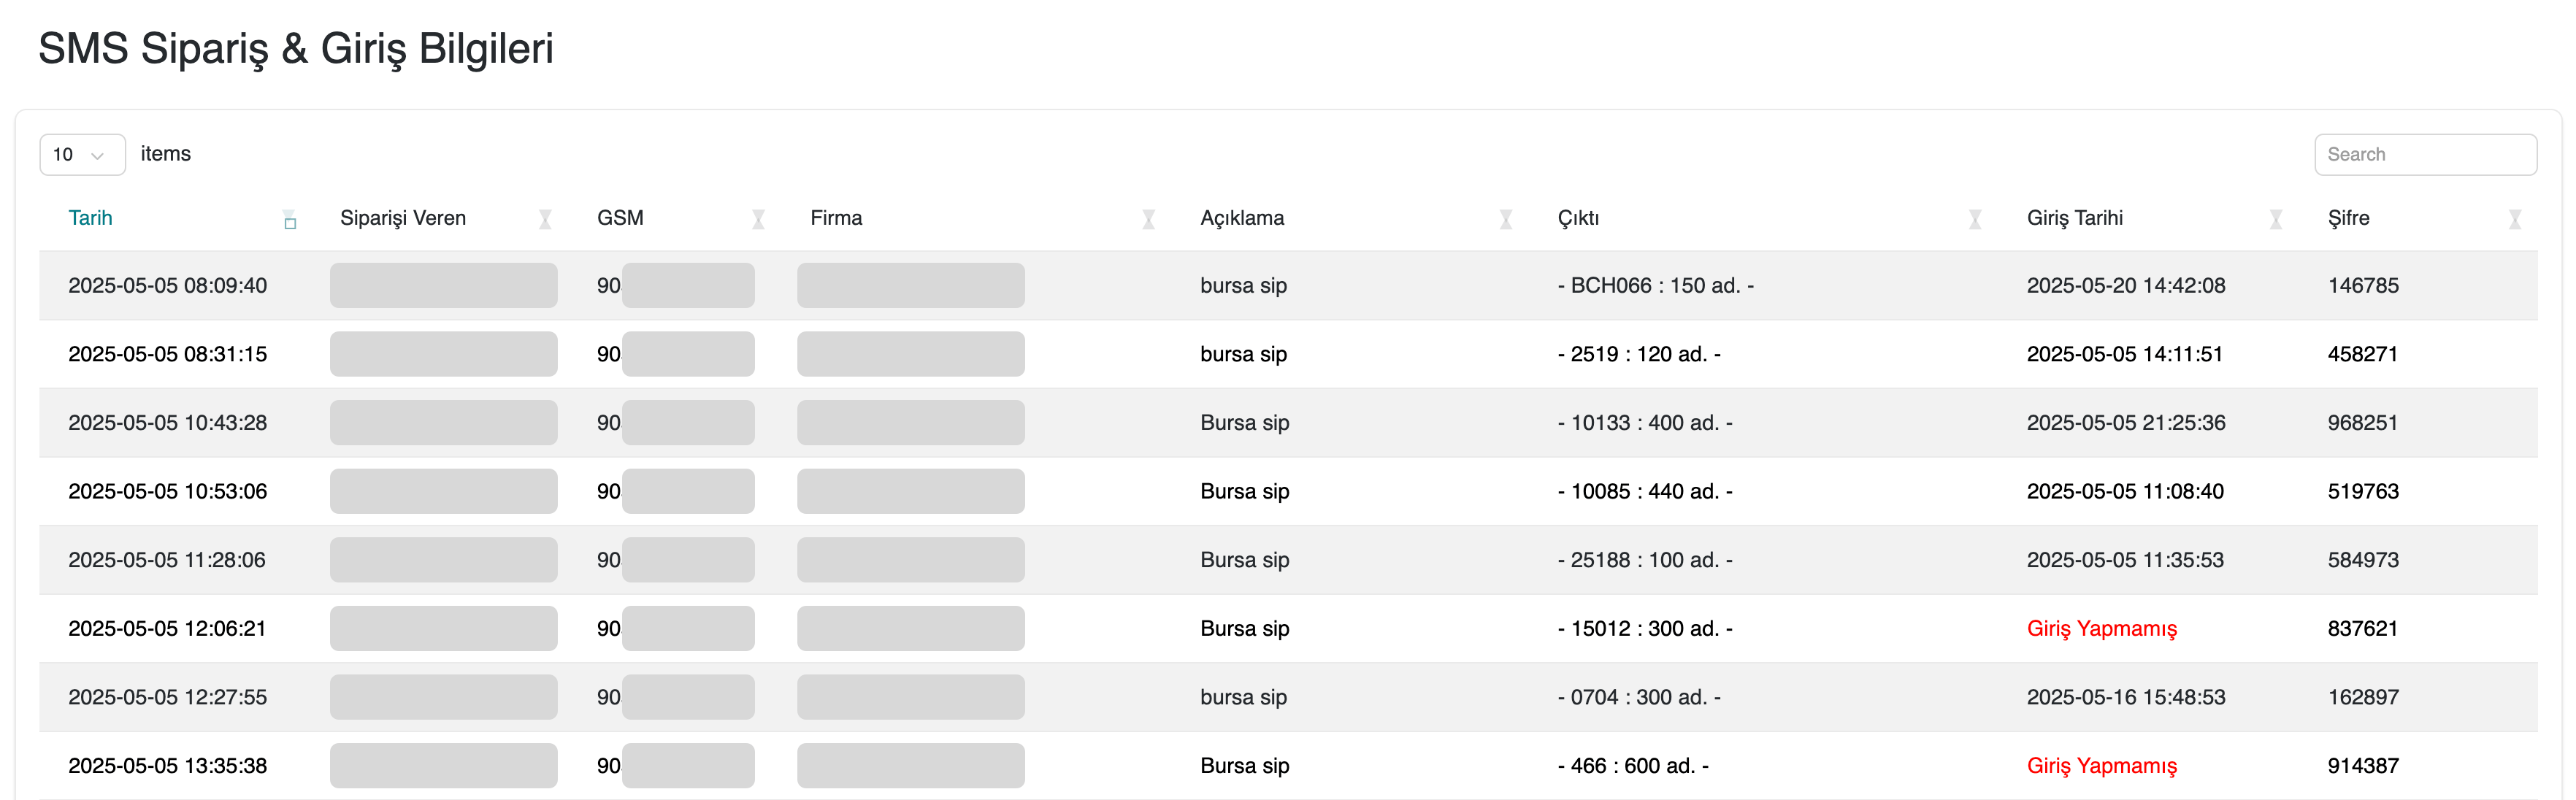
Task: Click the BCH066 : 150 ad. output cell
Action: pos(1655,286)
